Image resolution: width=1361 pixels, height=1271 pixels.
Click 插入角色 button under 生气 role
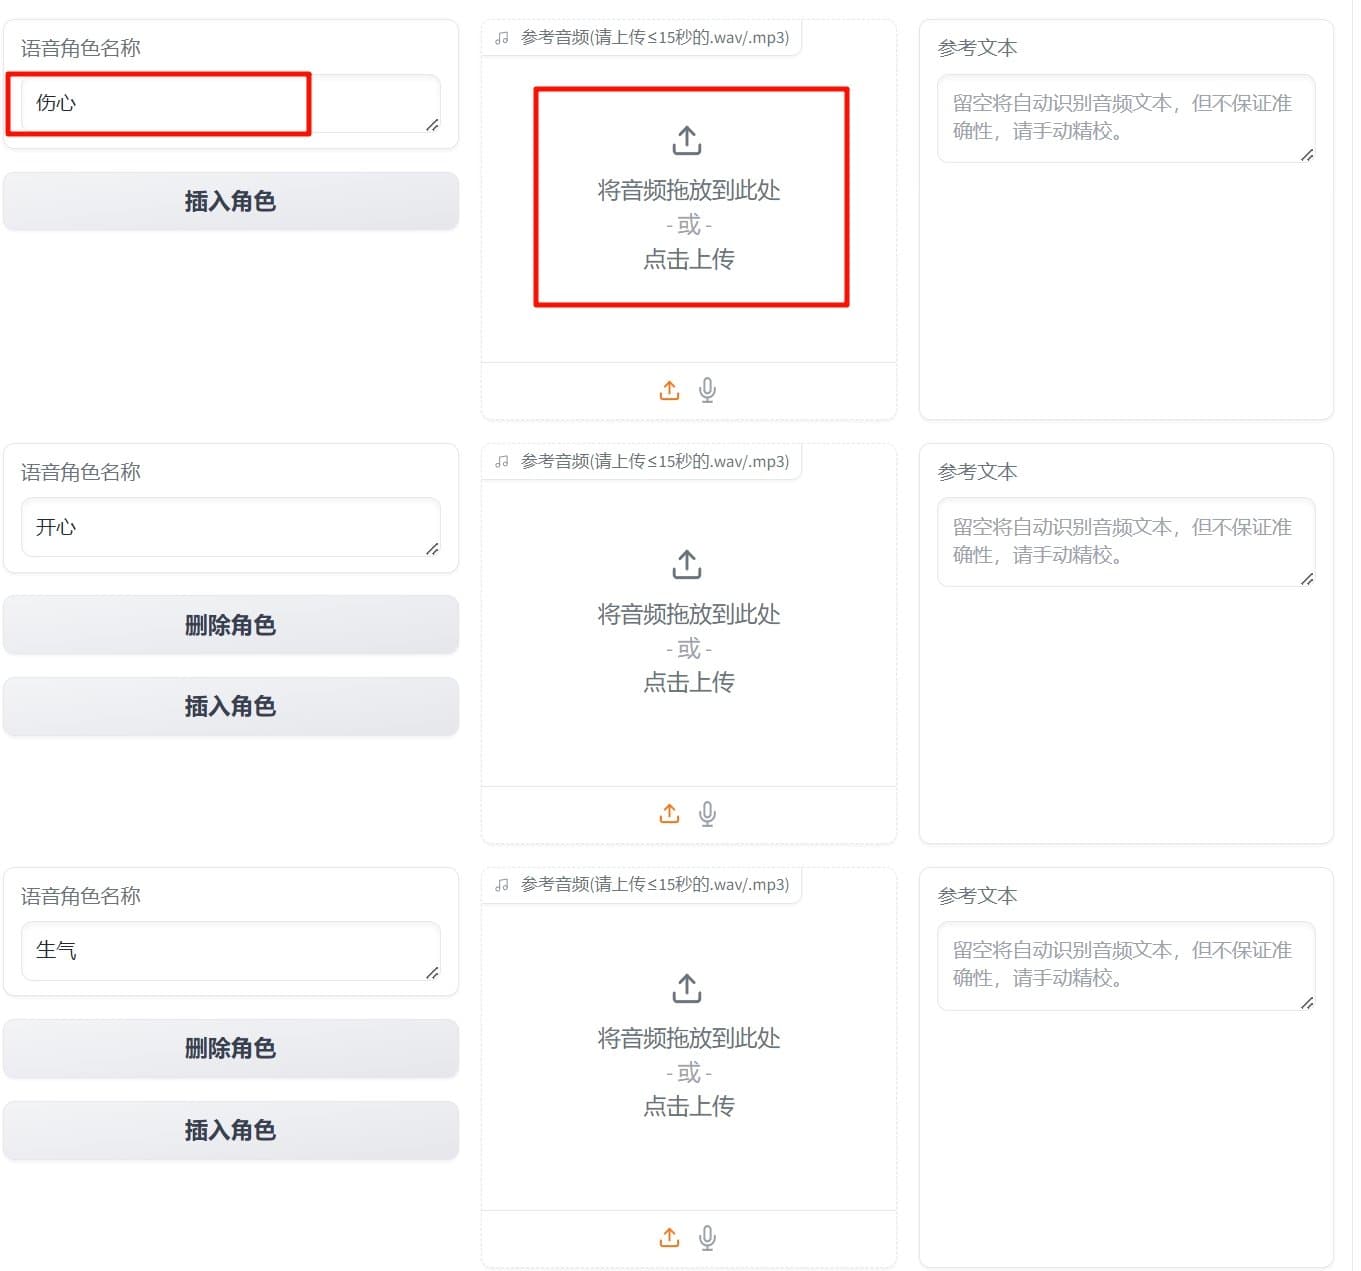(231, 1130)
